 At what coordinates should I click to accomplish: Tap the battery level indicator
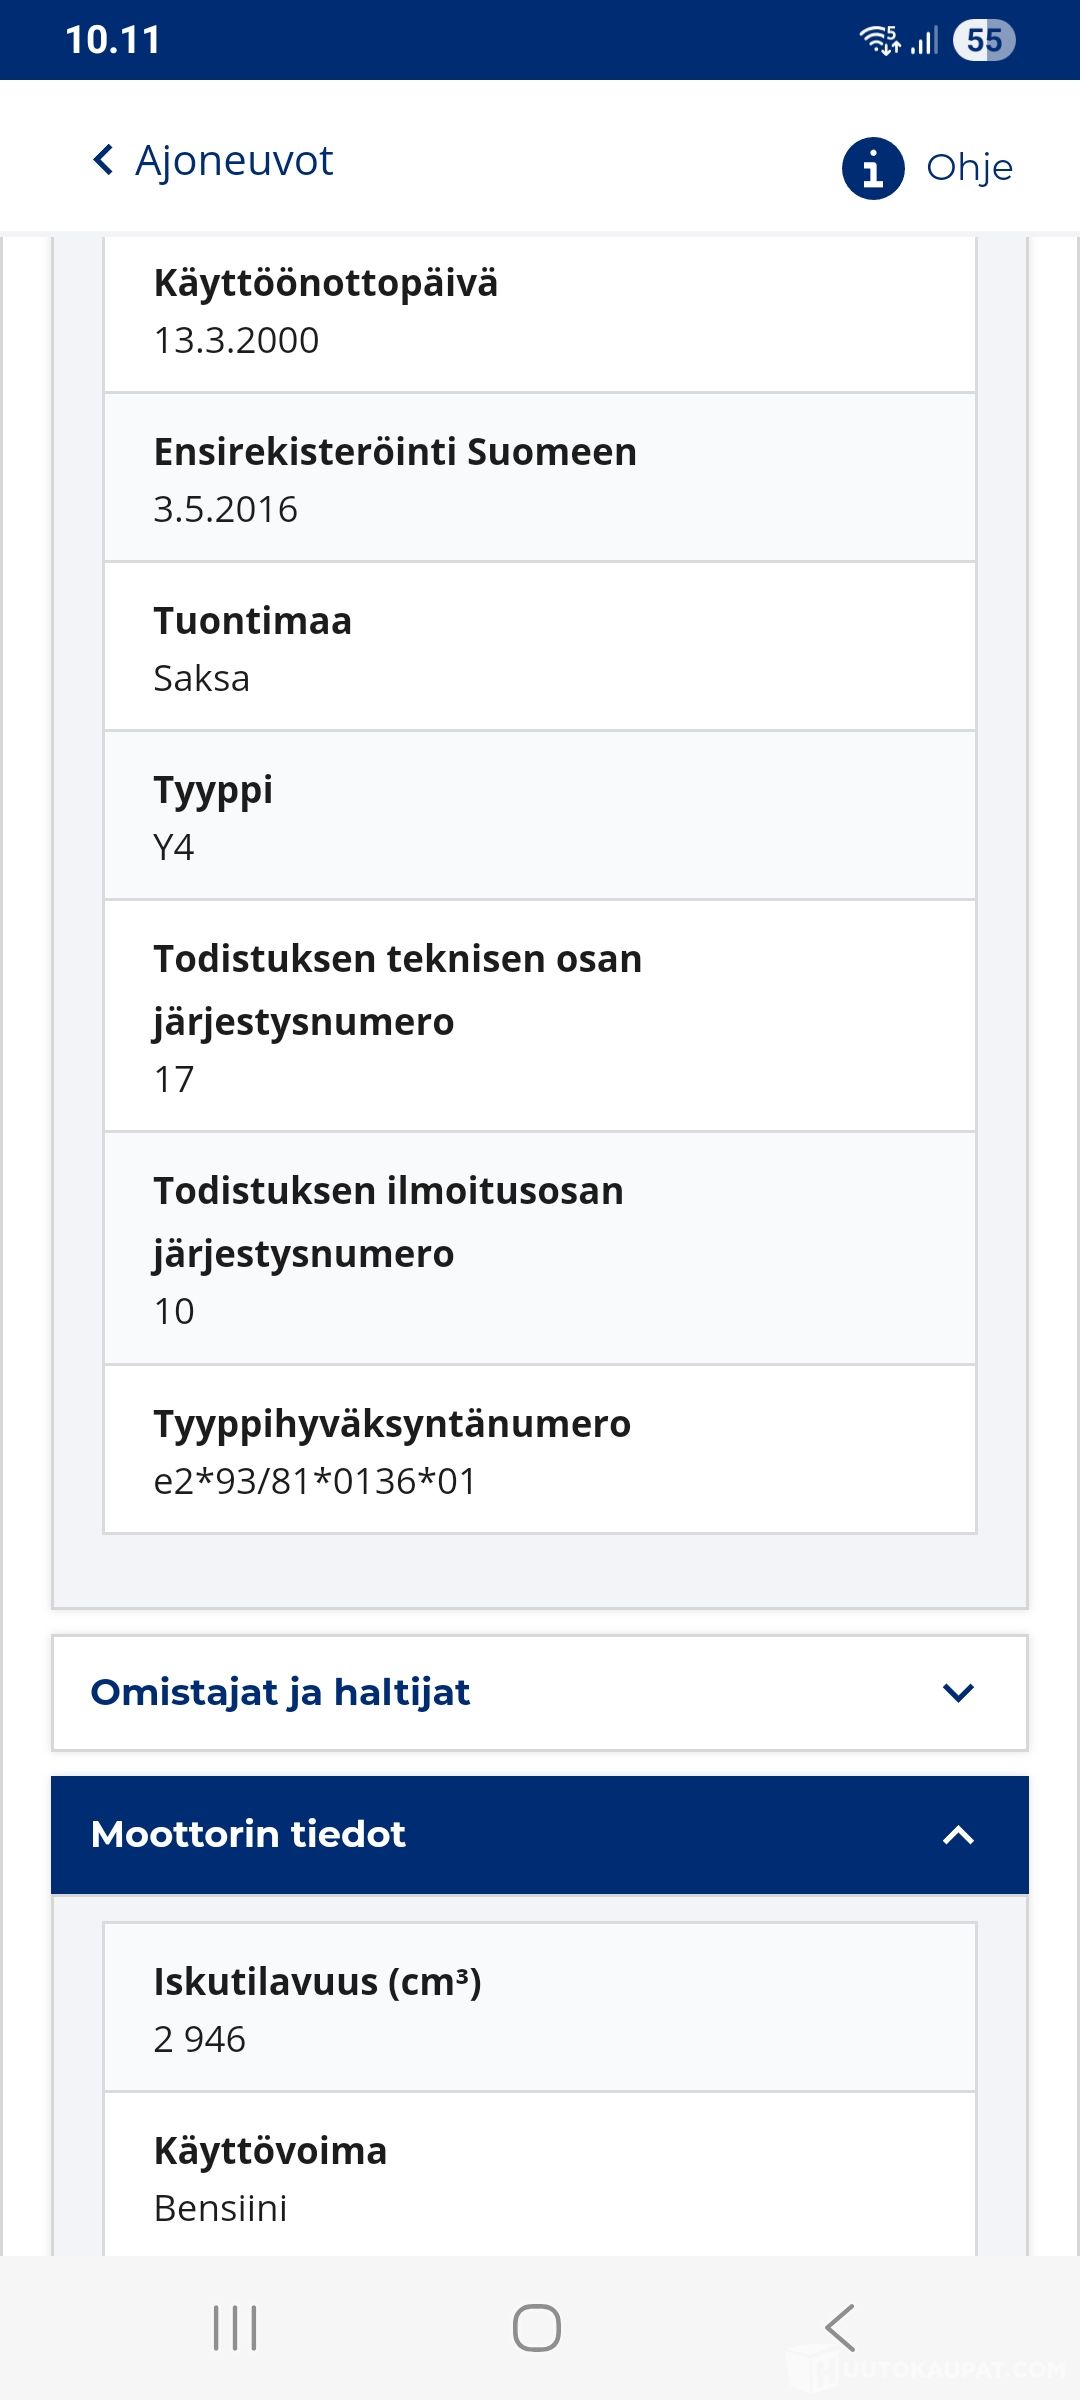[x=984, y=40]
